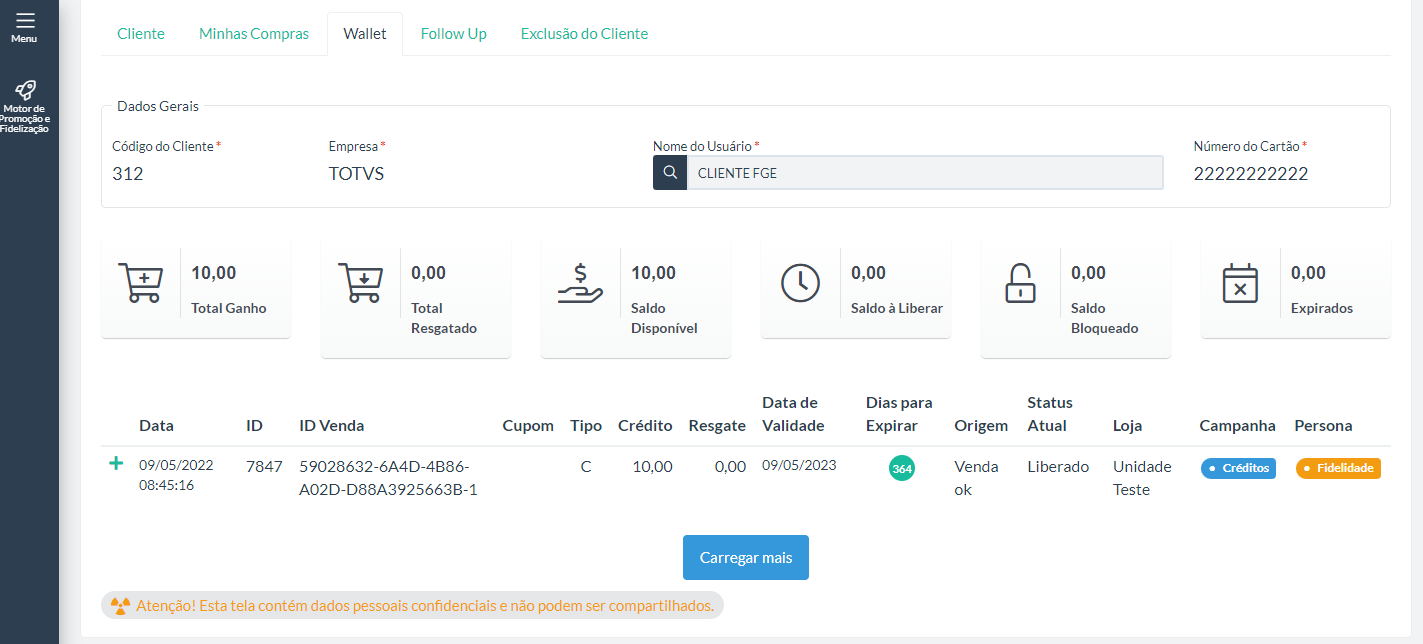The image size is (1423, 644).
Task: Open Motor de Promoção e Fidelização rocket icon
Action: click(25, 90)
